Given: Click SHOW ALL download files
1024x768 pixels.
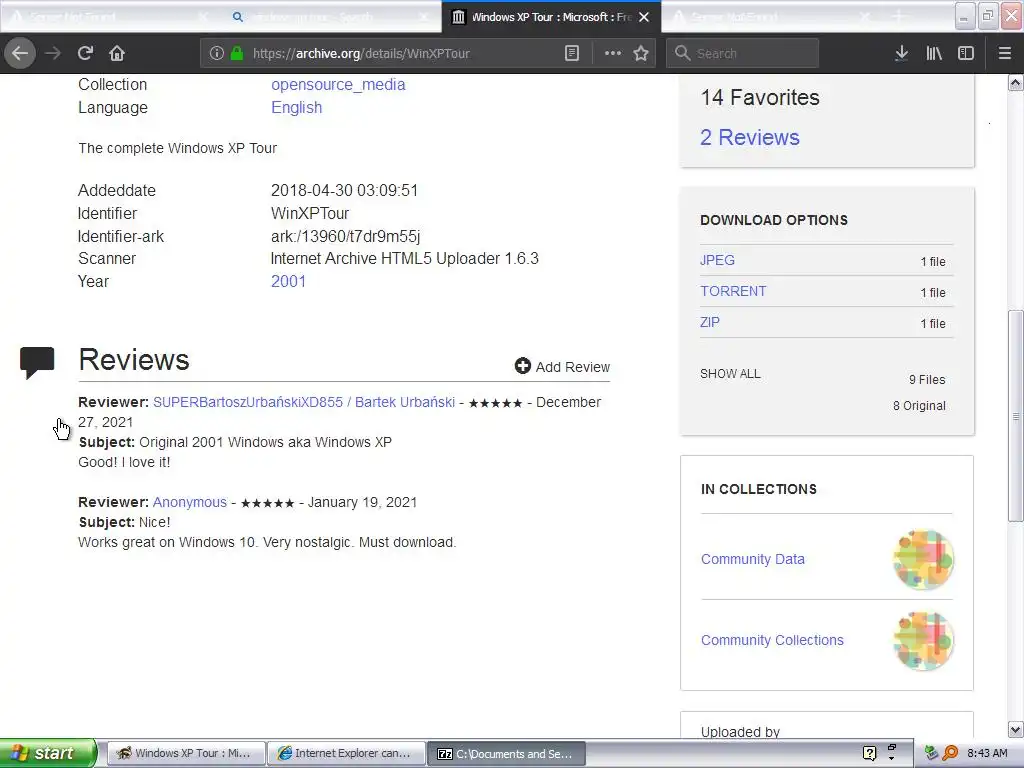Looking at the screenshot, I should (730, 374).
